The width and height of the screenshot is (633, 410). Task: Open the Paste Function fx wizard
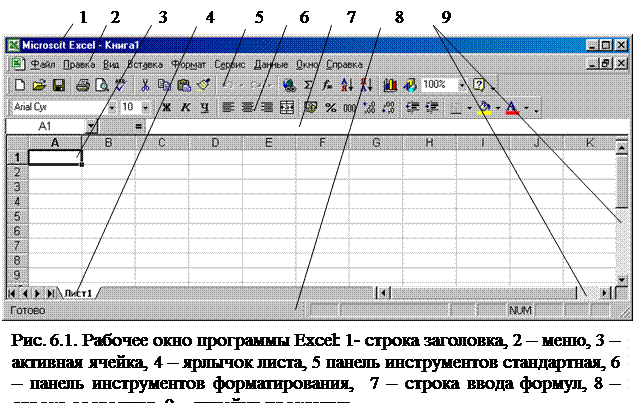click(x=327, y=85)
